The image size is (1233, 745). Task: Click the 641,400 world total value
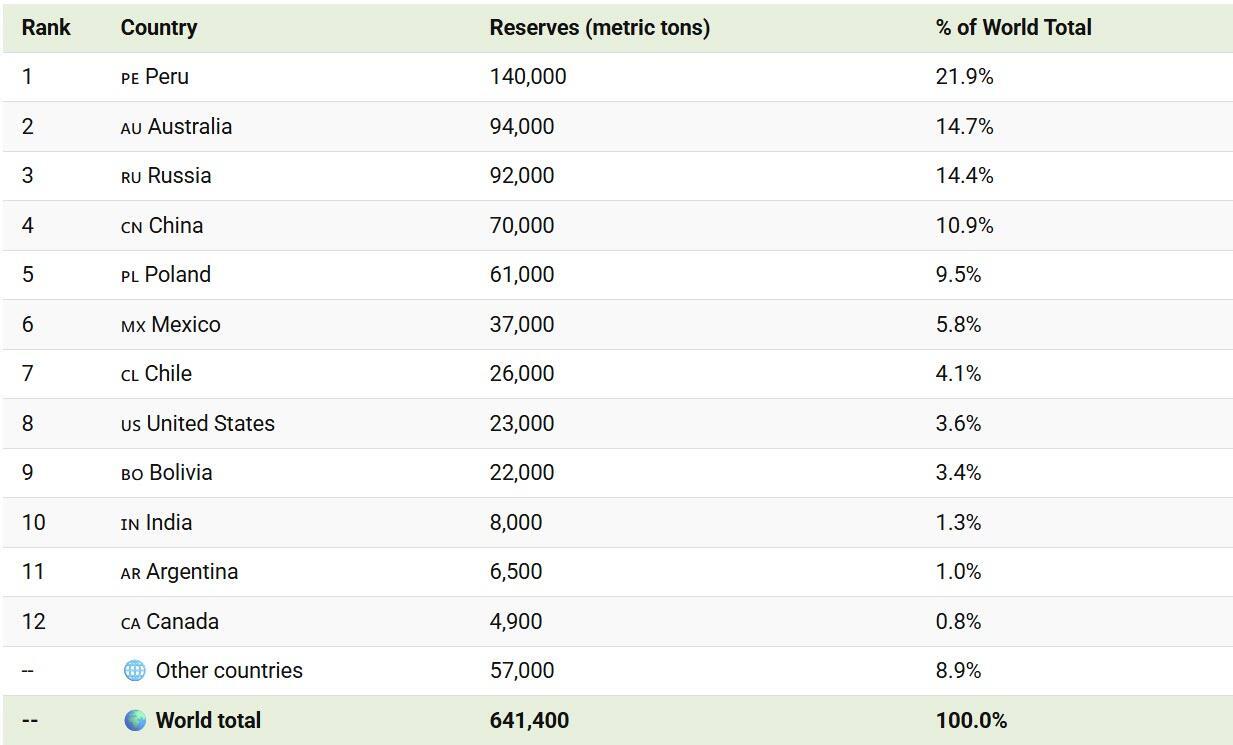(529, 720)
